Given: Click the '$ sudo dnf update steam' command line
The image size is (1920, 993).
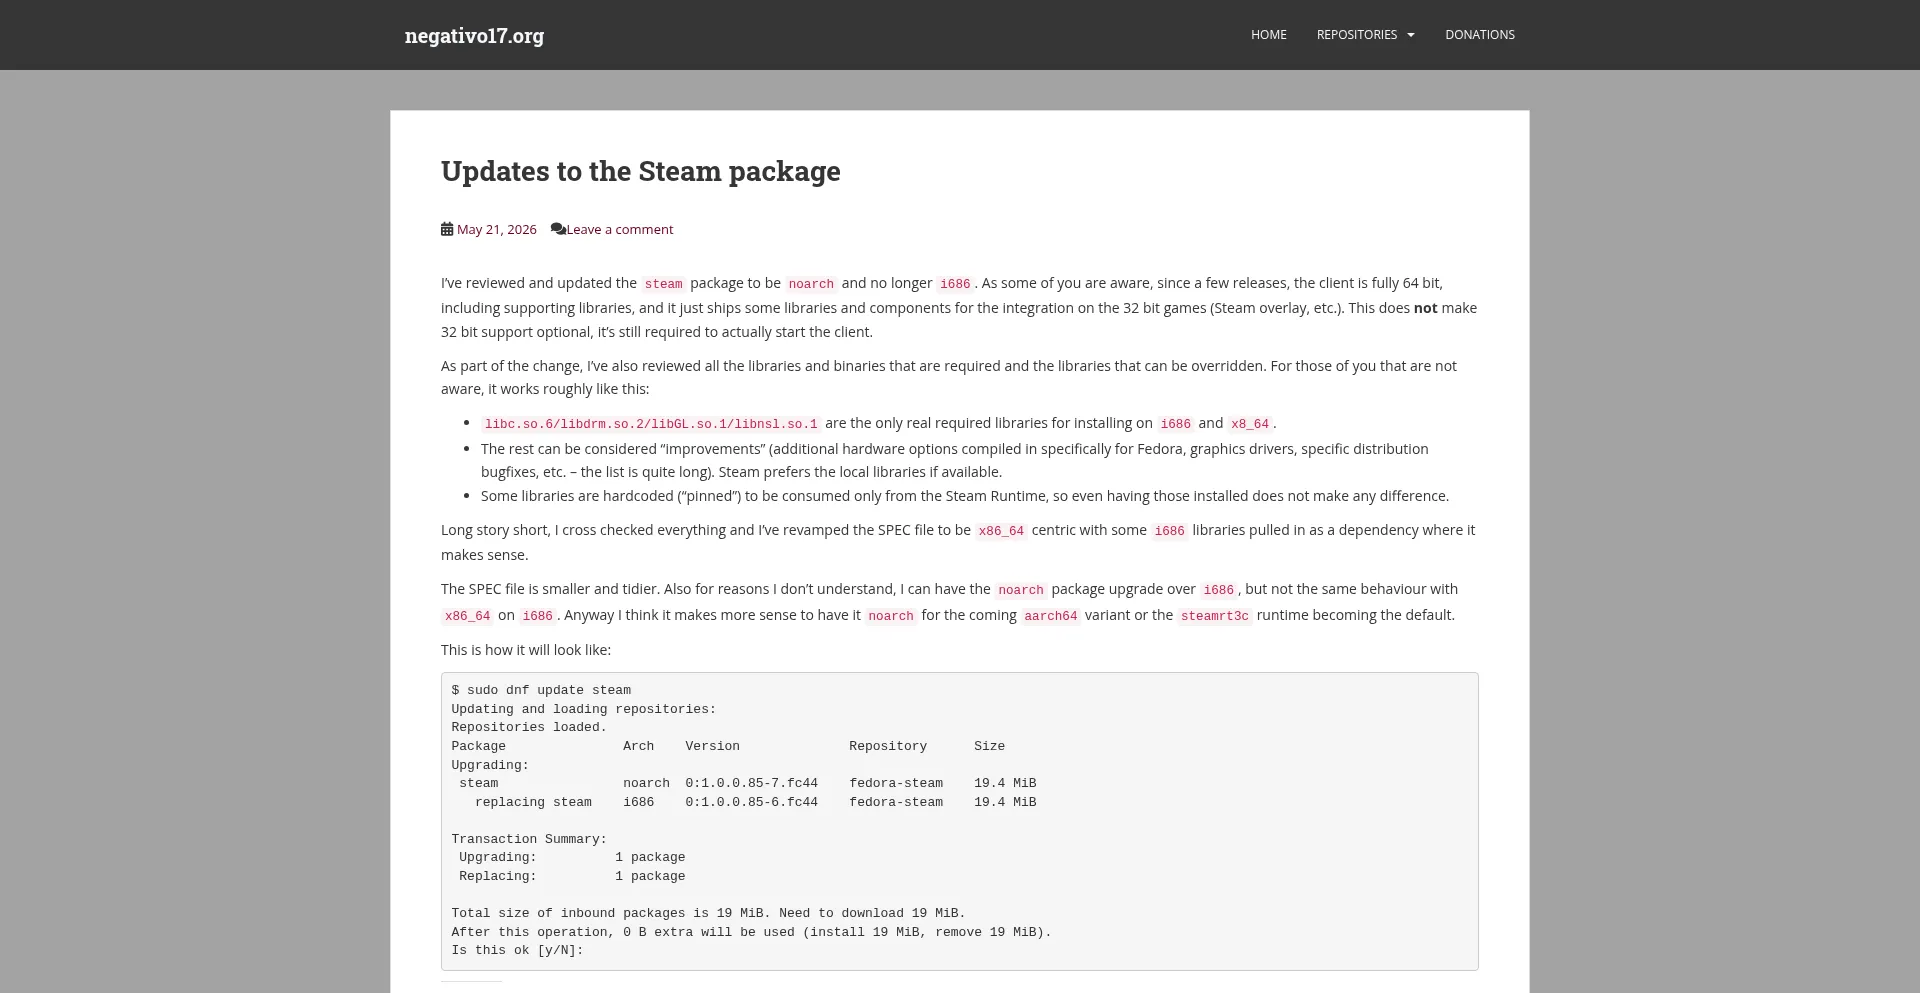Looking at the screenshot, I should click(541, 690).
